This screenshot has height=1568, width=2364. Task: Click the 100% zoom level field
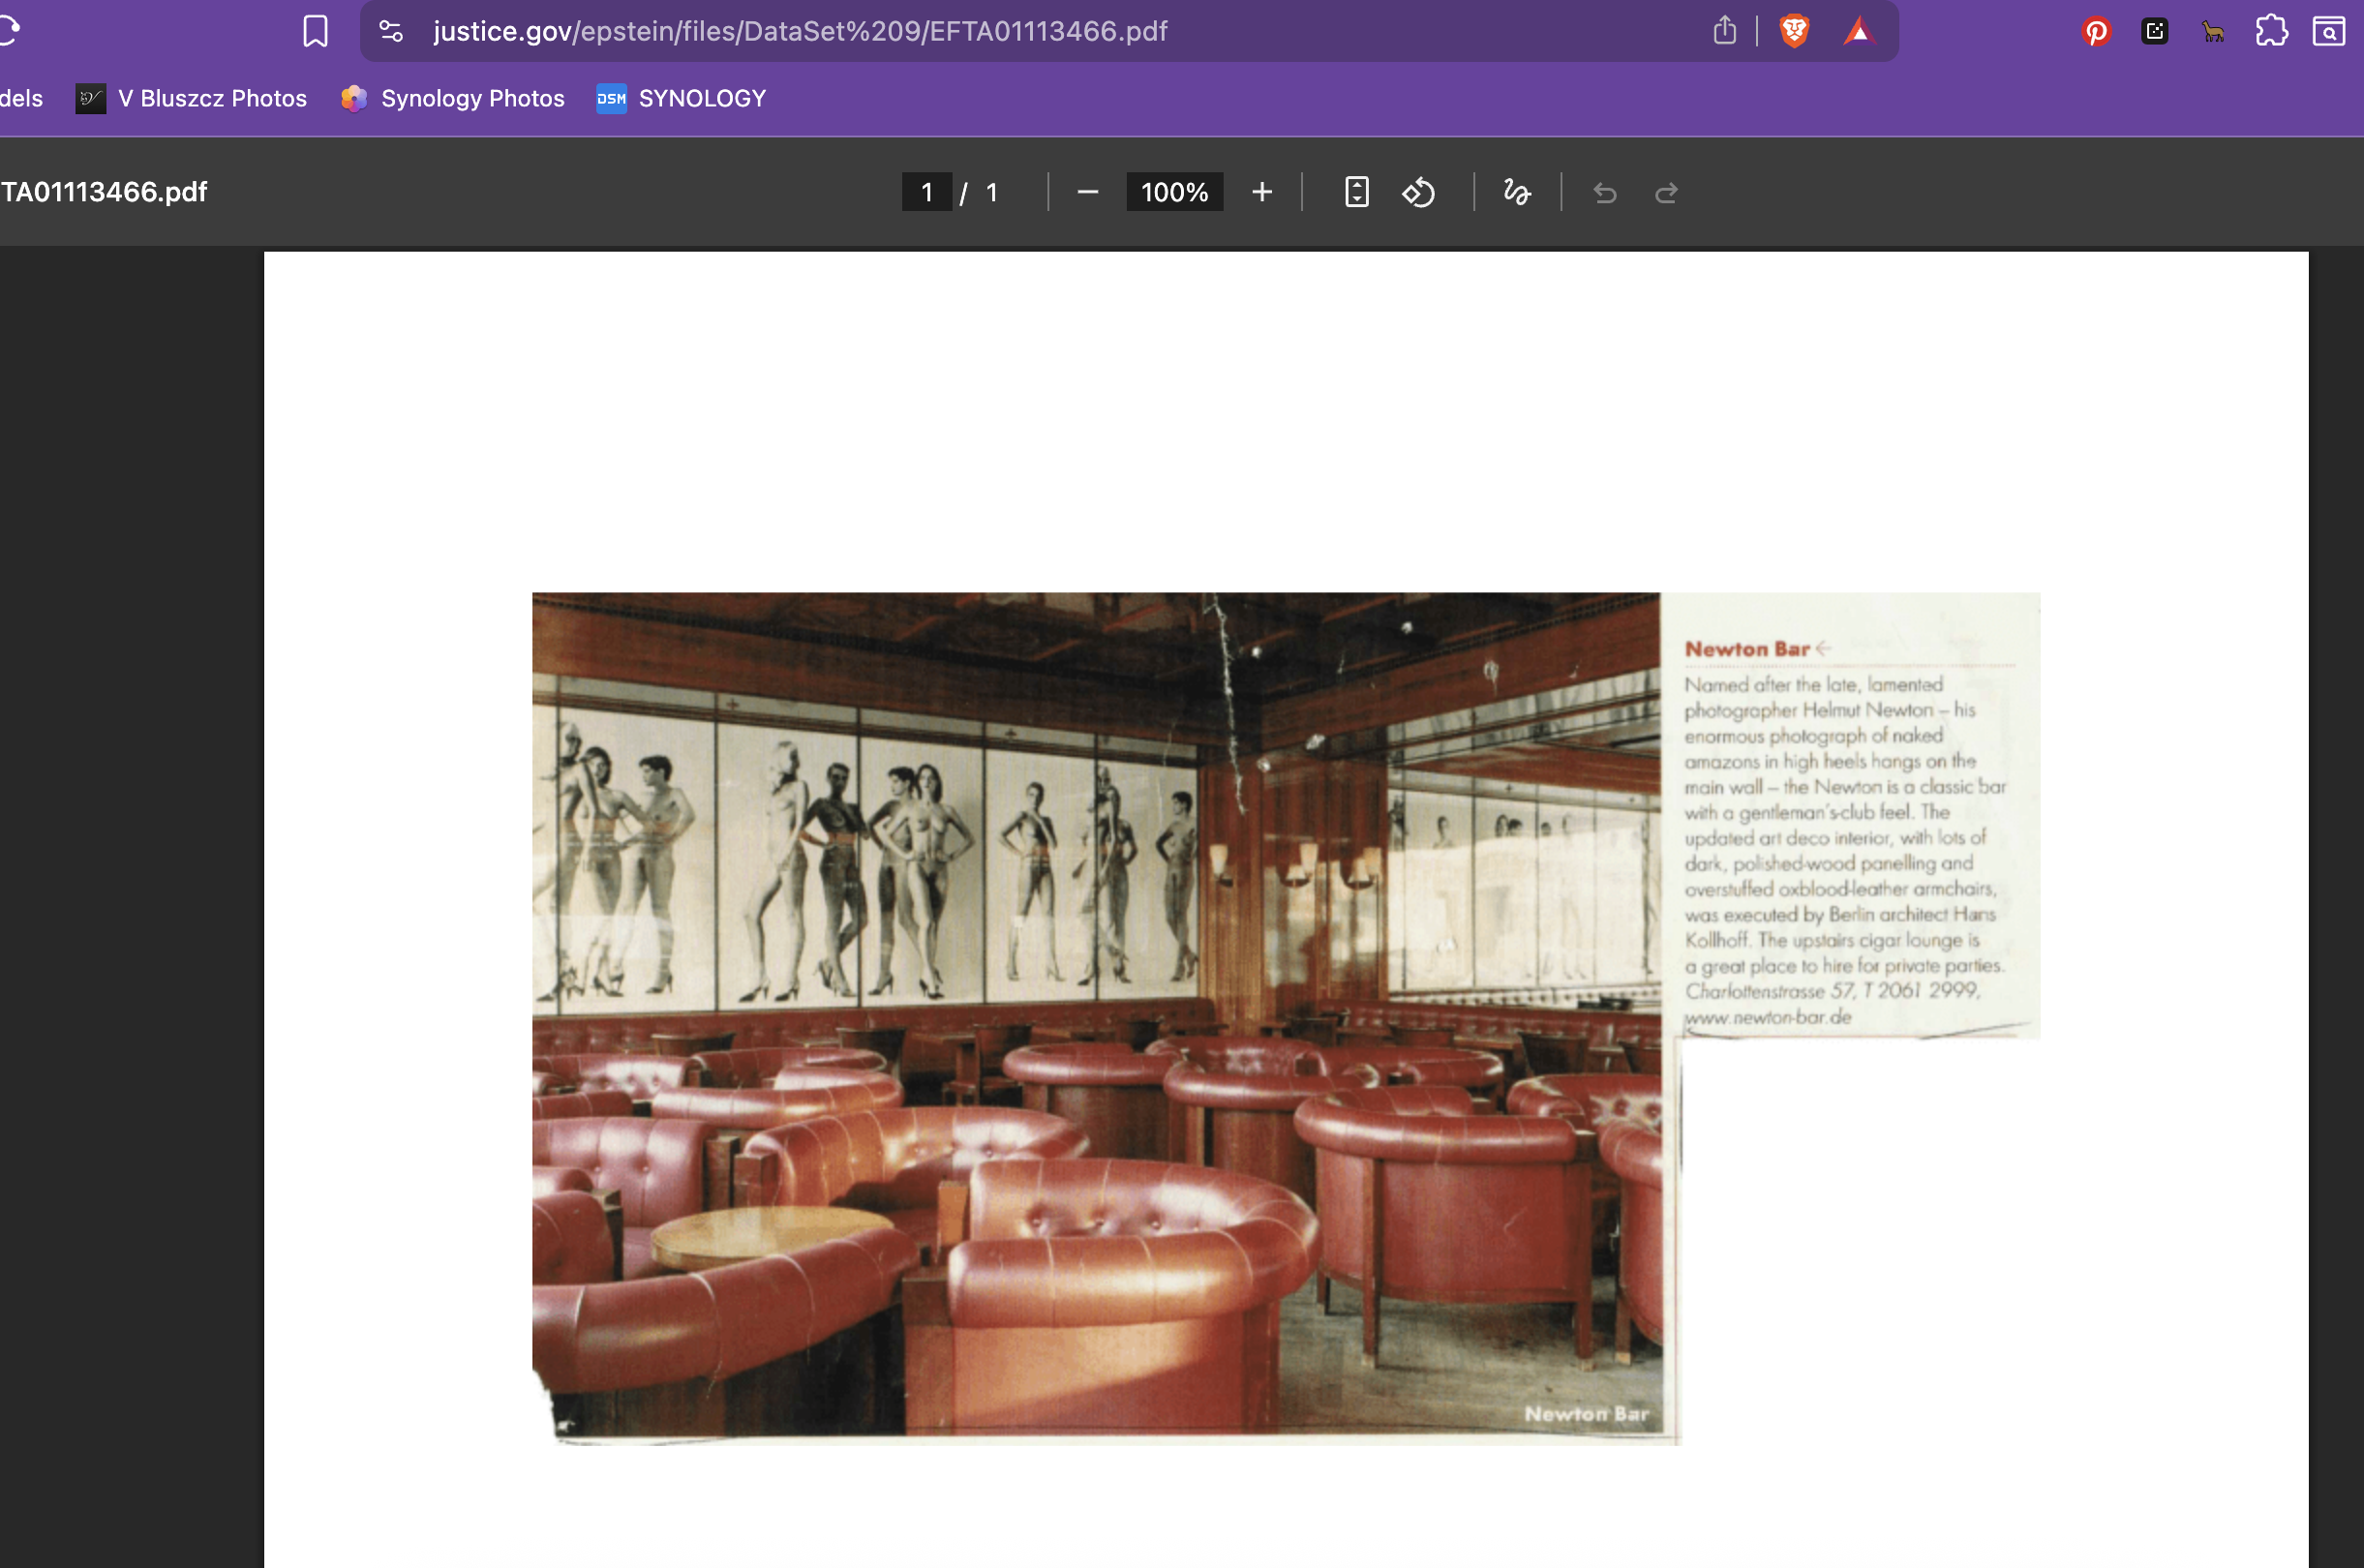coord(1174,192)
